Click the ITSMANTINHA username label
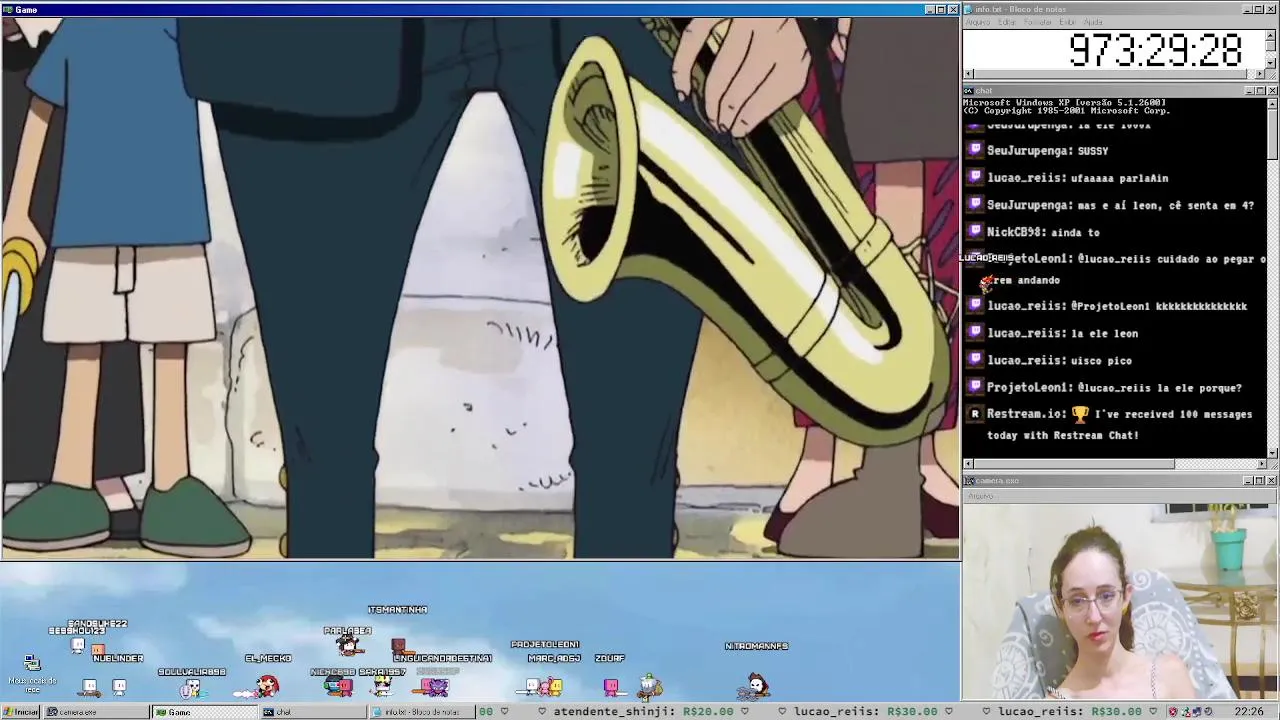The image size is (1280, 720). pos(397,609)
